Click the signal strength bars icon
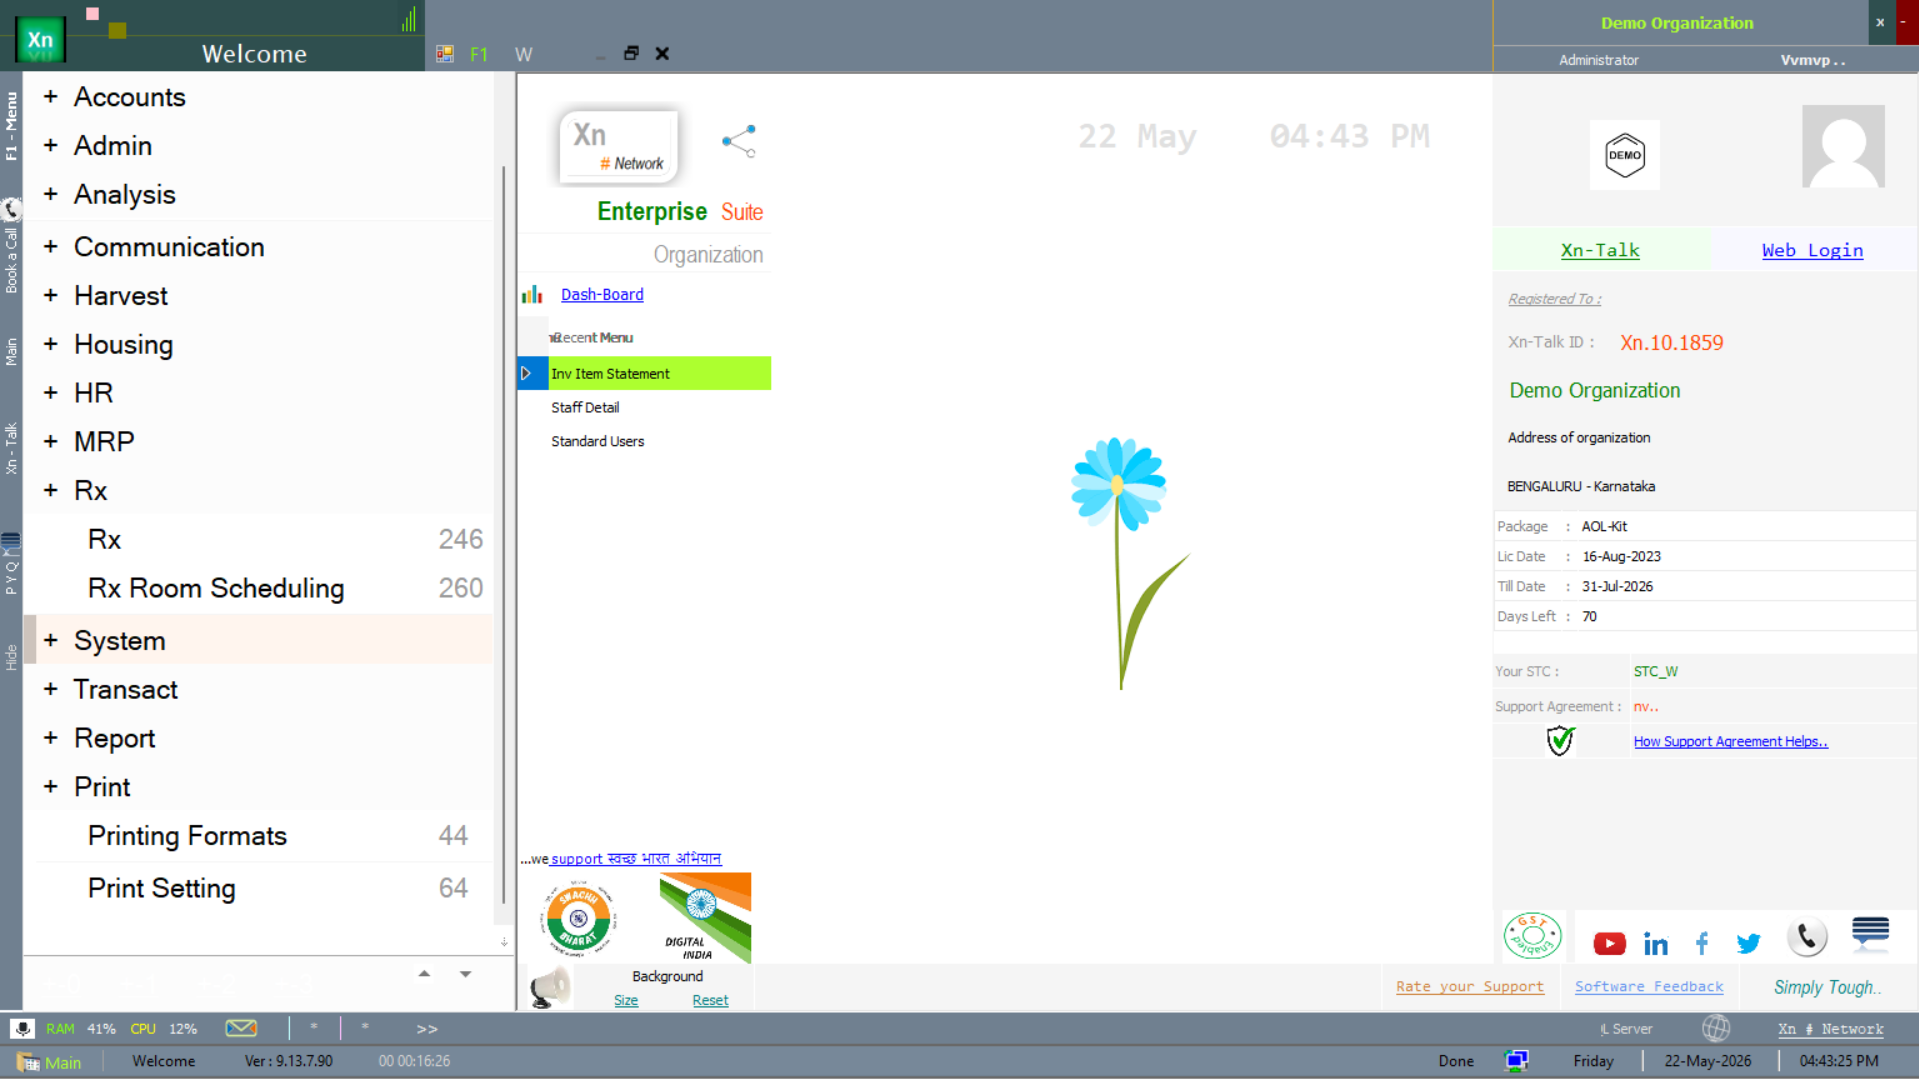This screenshot has width=1919, height=1079. tap(409, 19)
